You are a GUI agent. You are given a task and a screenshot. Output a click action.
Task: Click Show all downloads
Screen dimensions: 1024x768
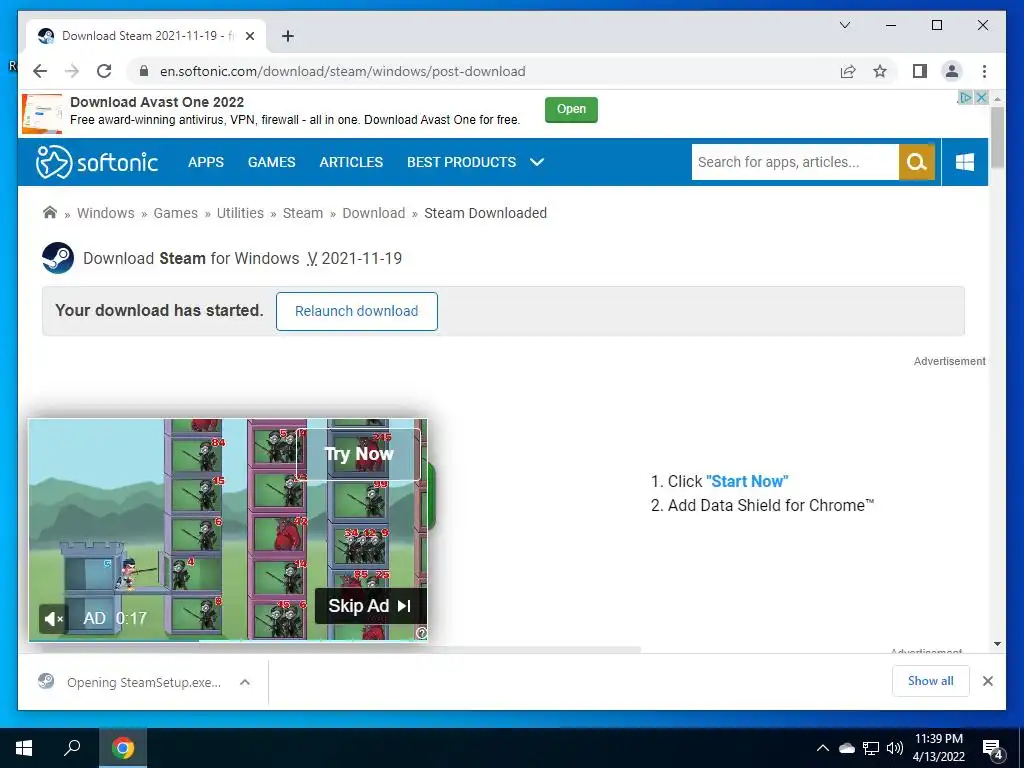931,681
